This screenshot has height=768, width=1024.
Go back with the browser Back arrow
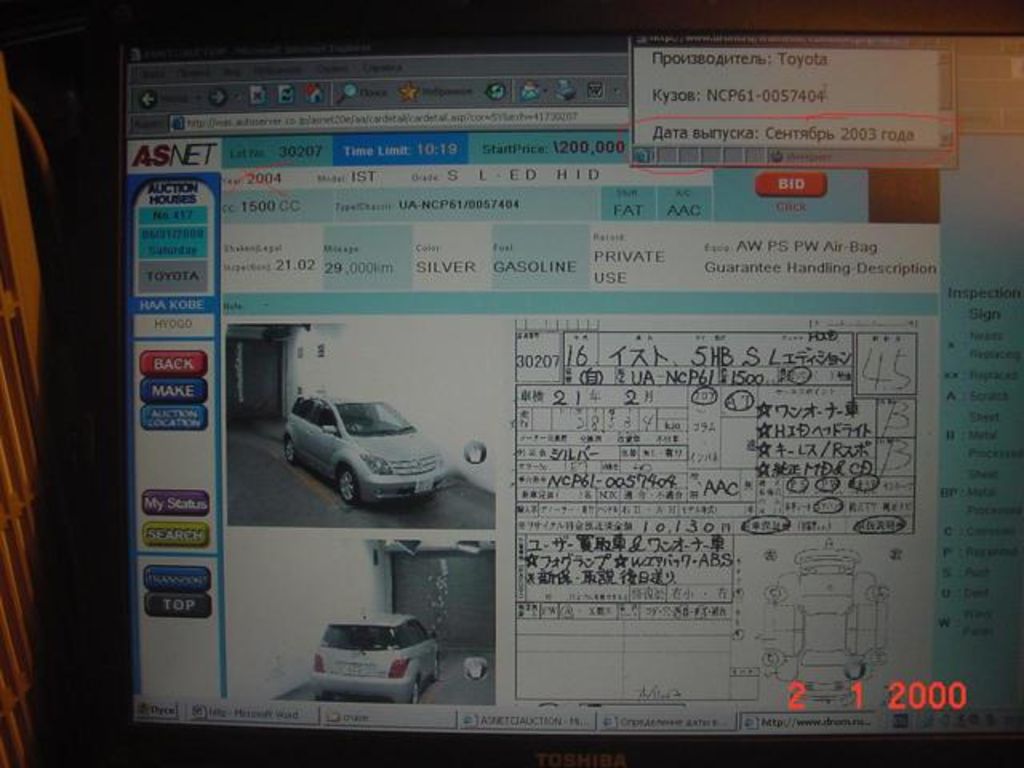coord(148,99)
